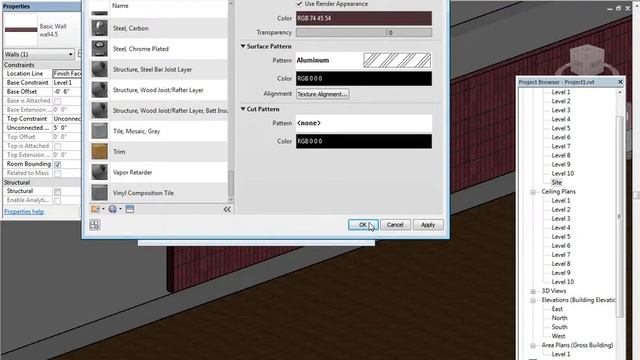Click the Project Browser scrollbar

(620, 216)
